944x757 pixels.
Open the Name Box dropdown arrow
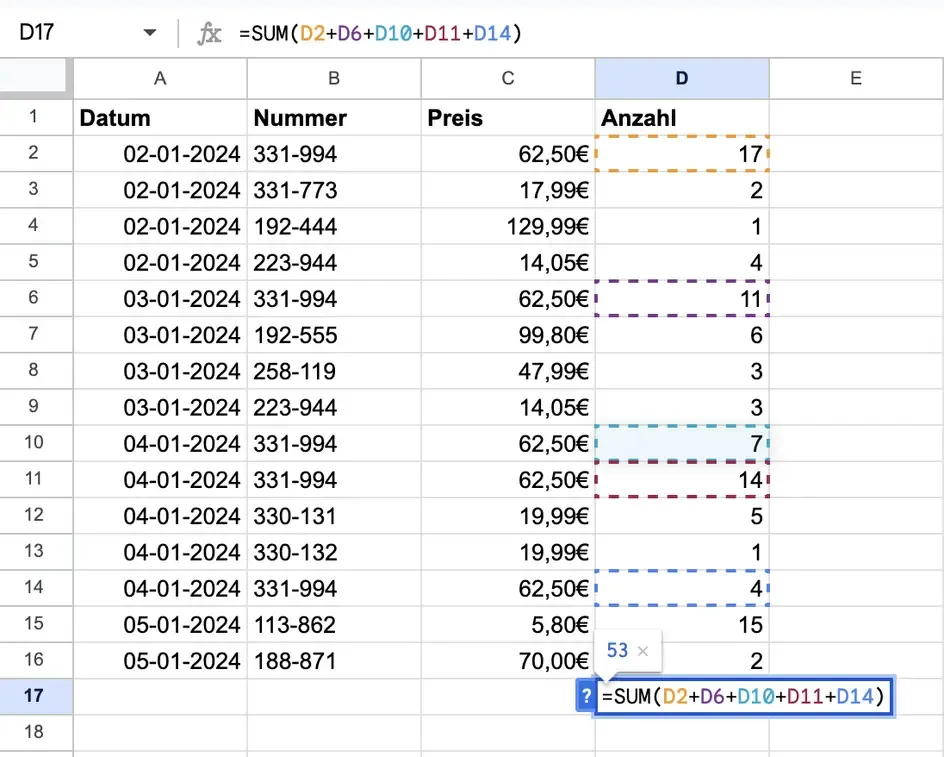148,31
